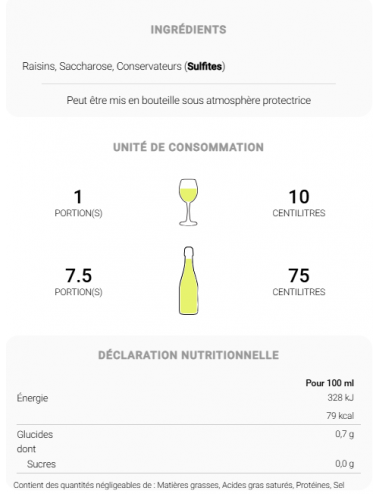
Task: Click the white wine glass icon
Action: pos(188,202)
